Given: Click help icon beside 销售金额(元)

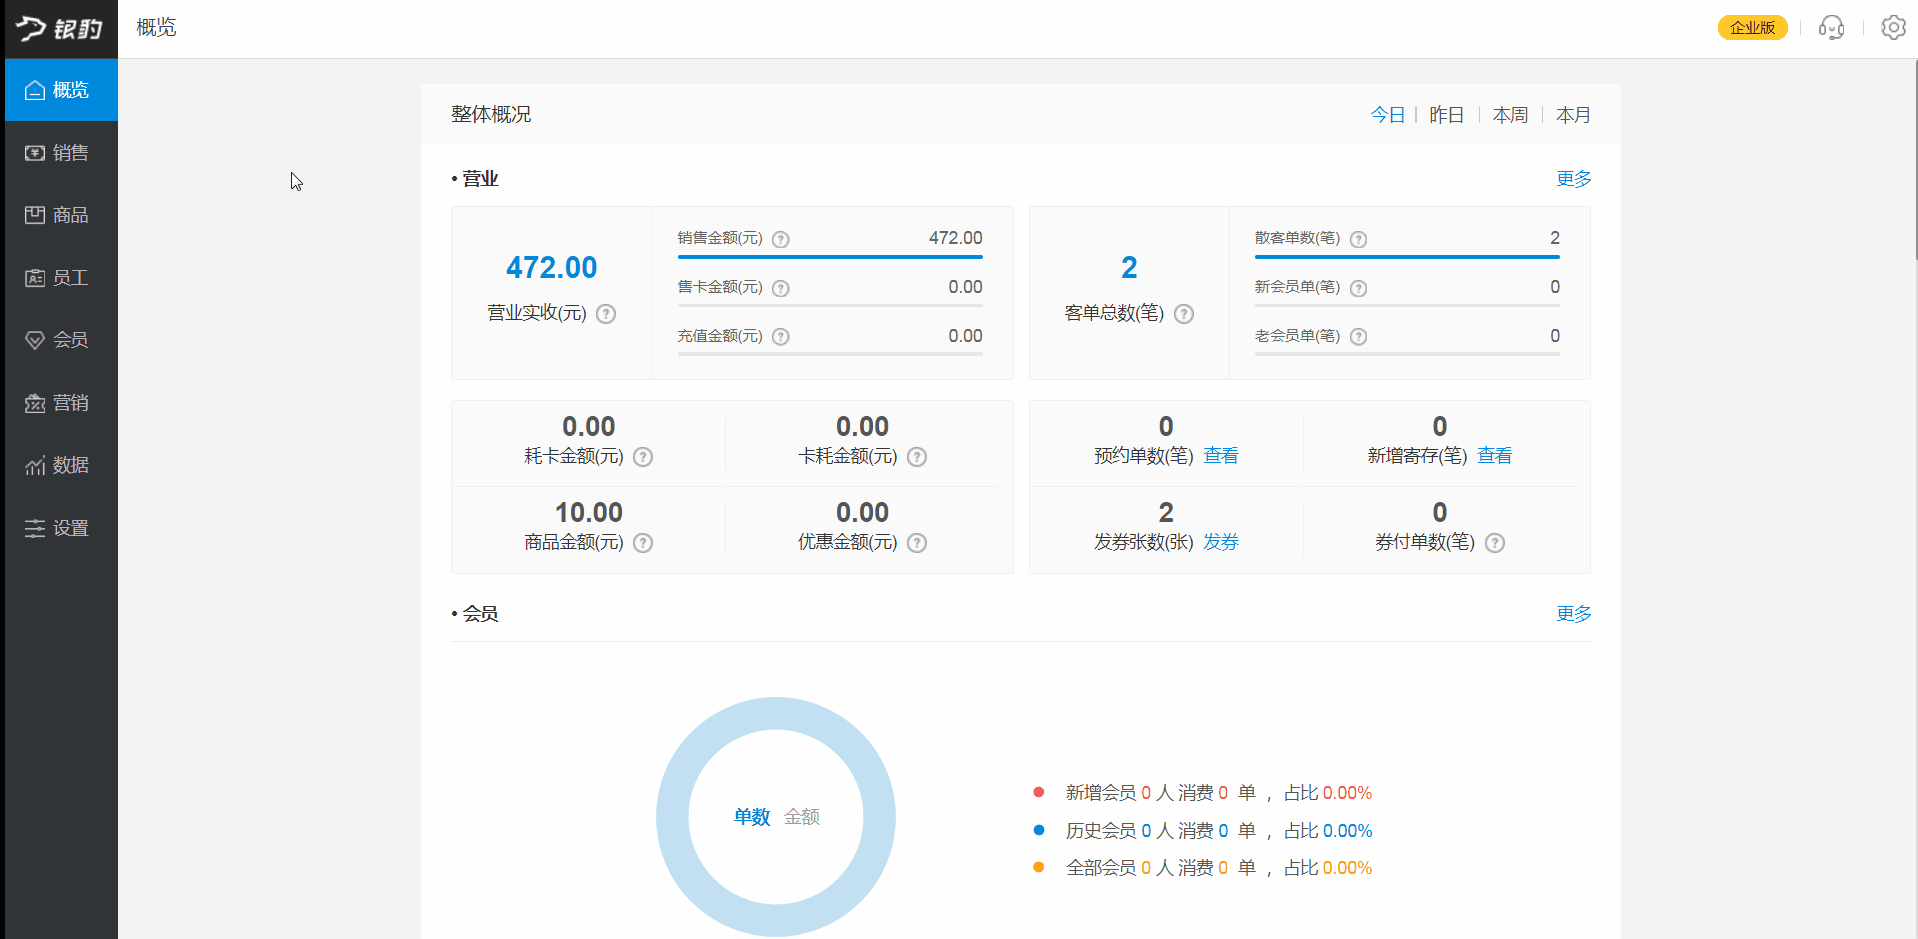Looking at the screenshot, I should [781, 239].
